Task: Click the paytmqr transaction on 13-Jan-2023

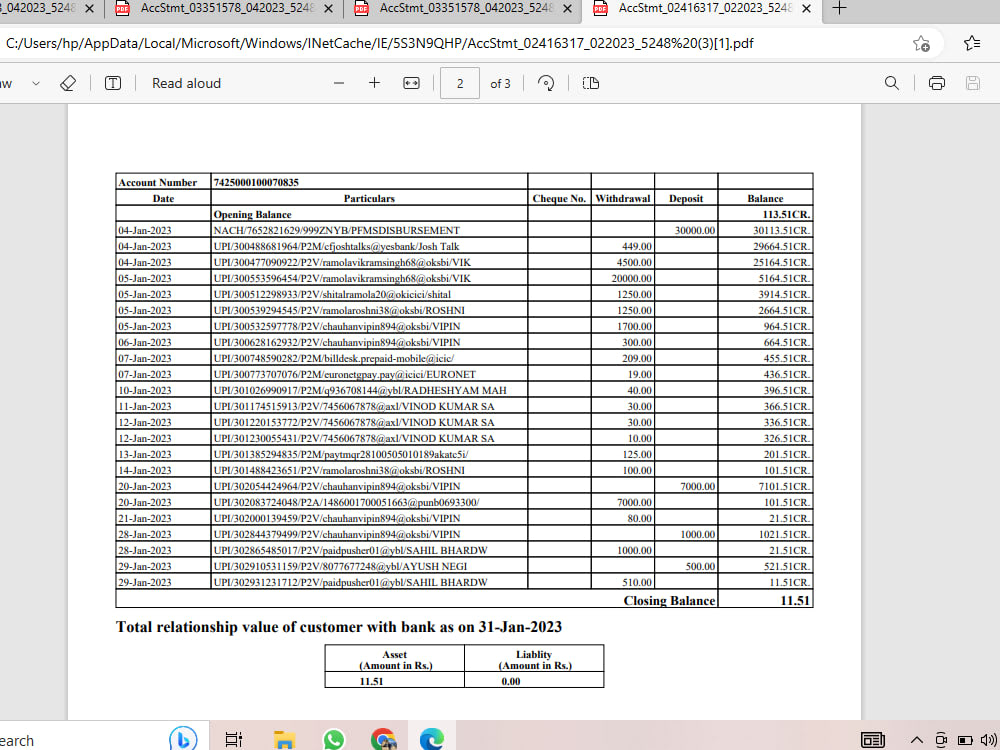Action: pyautogui.click(x=341, y=454)
